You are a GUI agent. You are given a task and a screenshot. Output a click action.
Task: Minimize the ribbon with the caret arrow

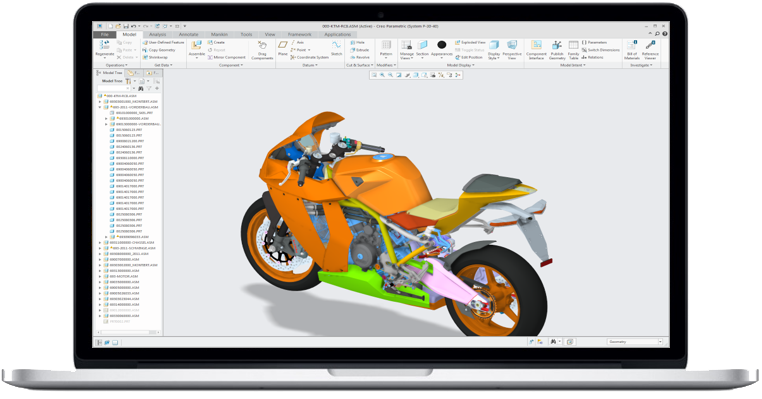click(x=650, y=34)
